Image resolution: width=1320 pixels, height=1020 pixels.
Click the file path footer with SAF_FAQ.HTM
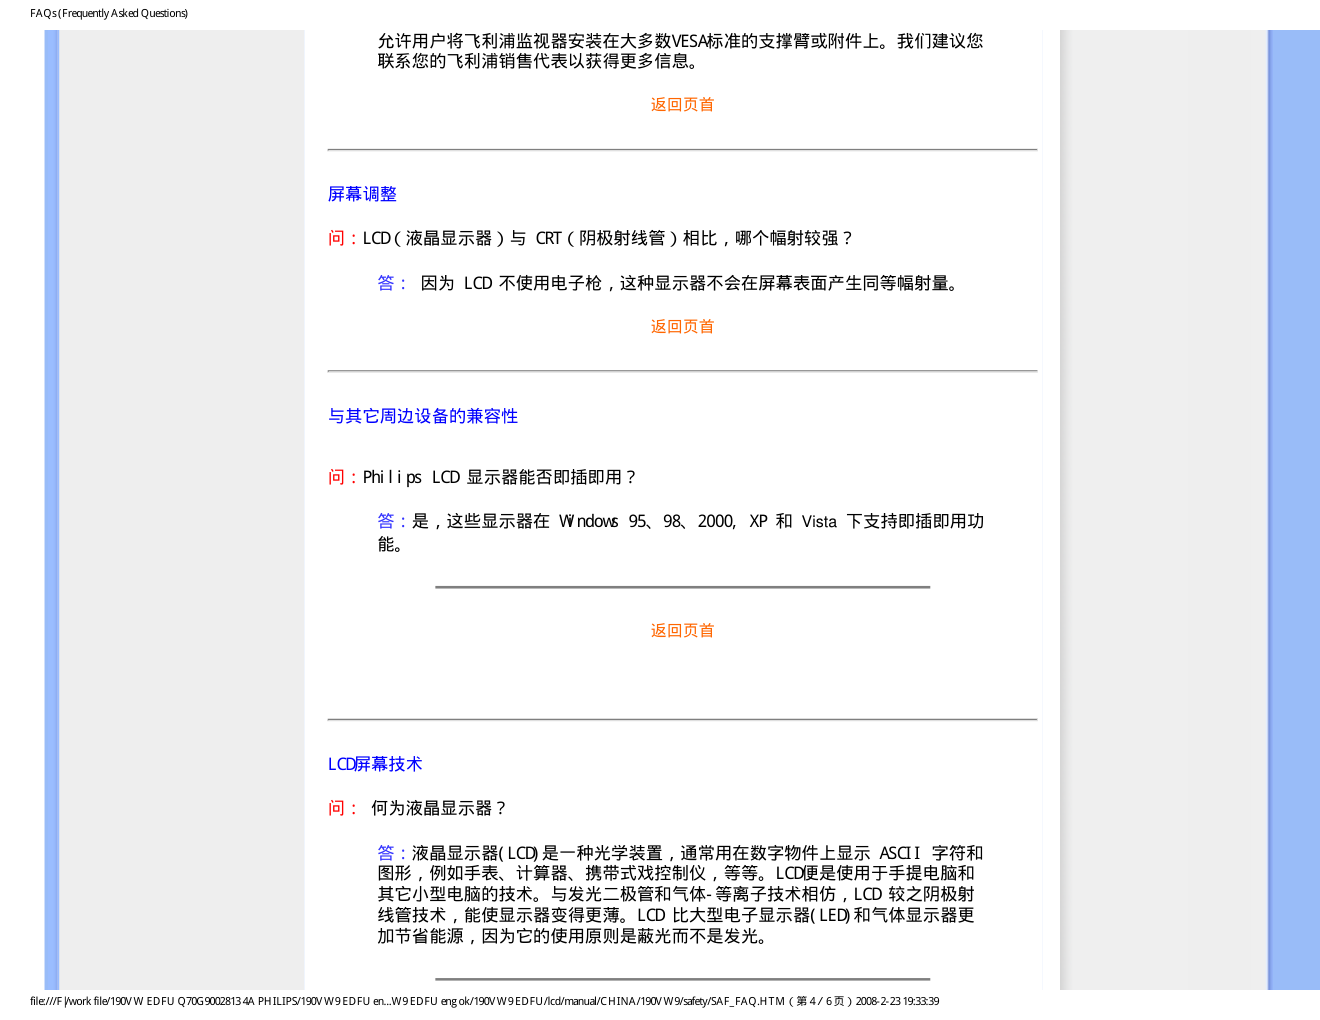coord(484,1001)
